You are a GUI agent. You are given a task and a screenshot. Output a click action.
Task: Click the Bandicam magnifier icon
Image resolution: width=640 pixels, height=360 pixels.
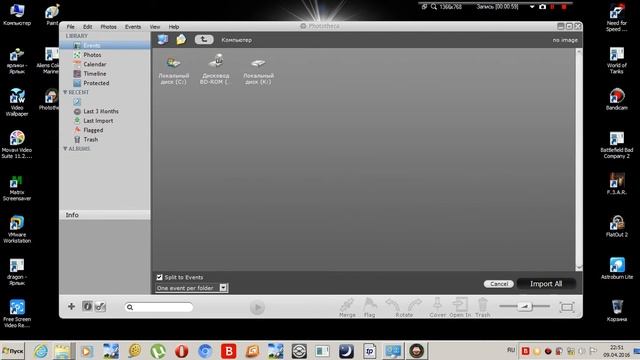(434, 7)
